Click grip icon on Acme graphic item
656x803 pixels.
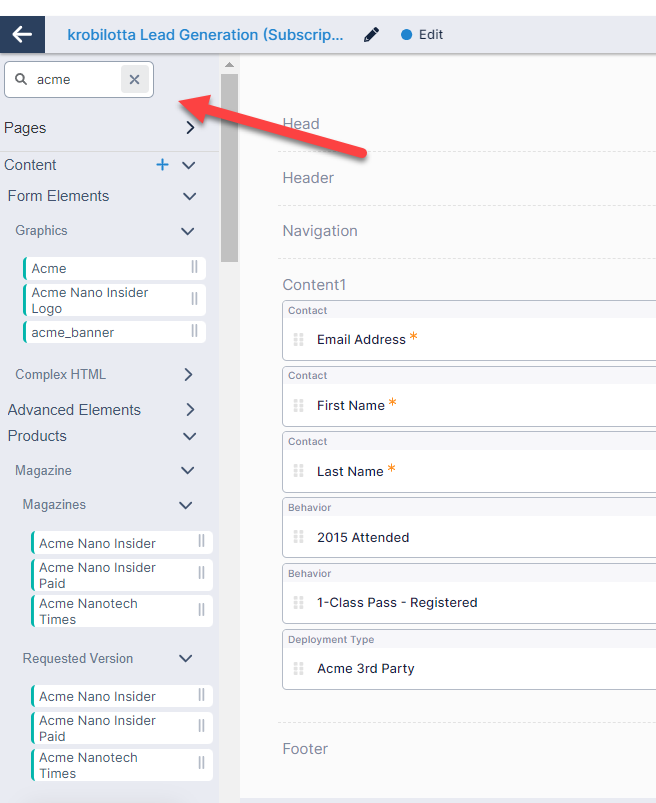[194, 268]
